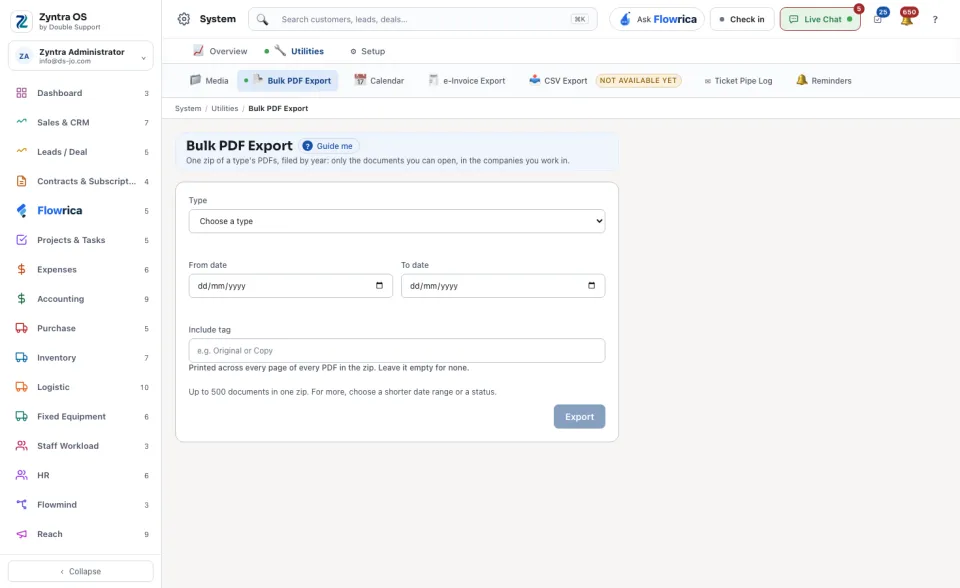Click the Flowmind branch icon
This screenshot has width=960, height=588.
[21, 505]
